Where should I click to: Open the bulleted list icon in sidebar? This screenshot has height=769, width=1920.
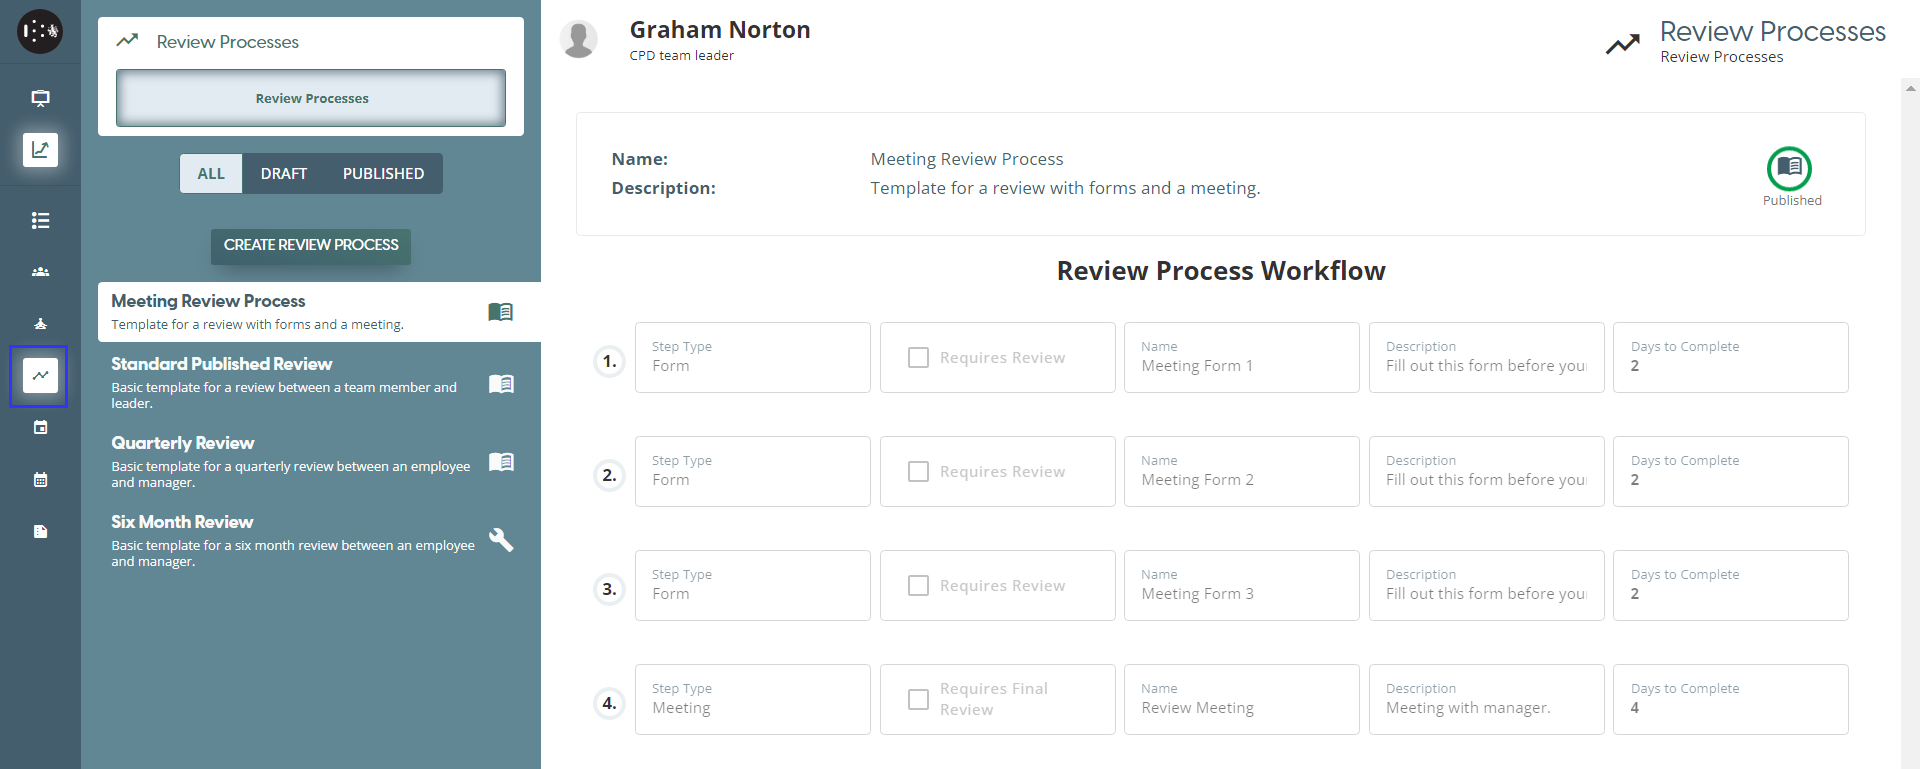point(40,221)
